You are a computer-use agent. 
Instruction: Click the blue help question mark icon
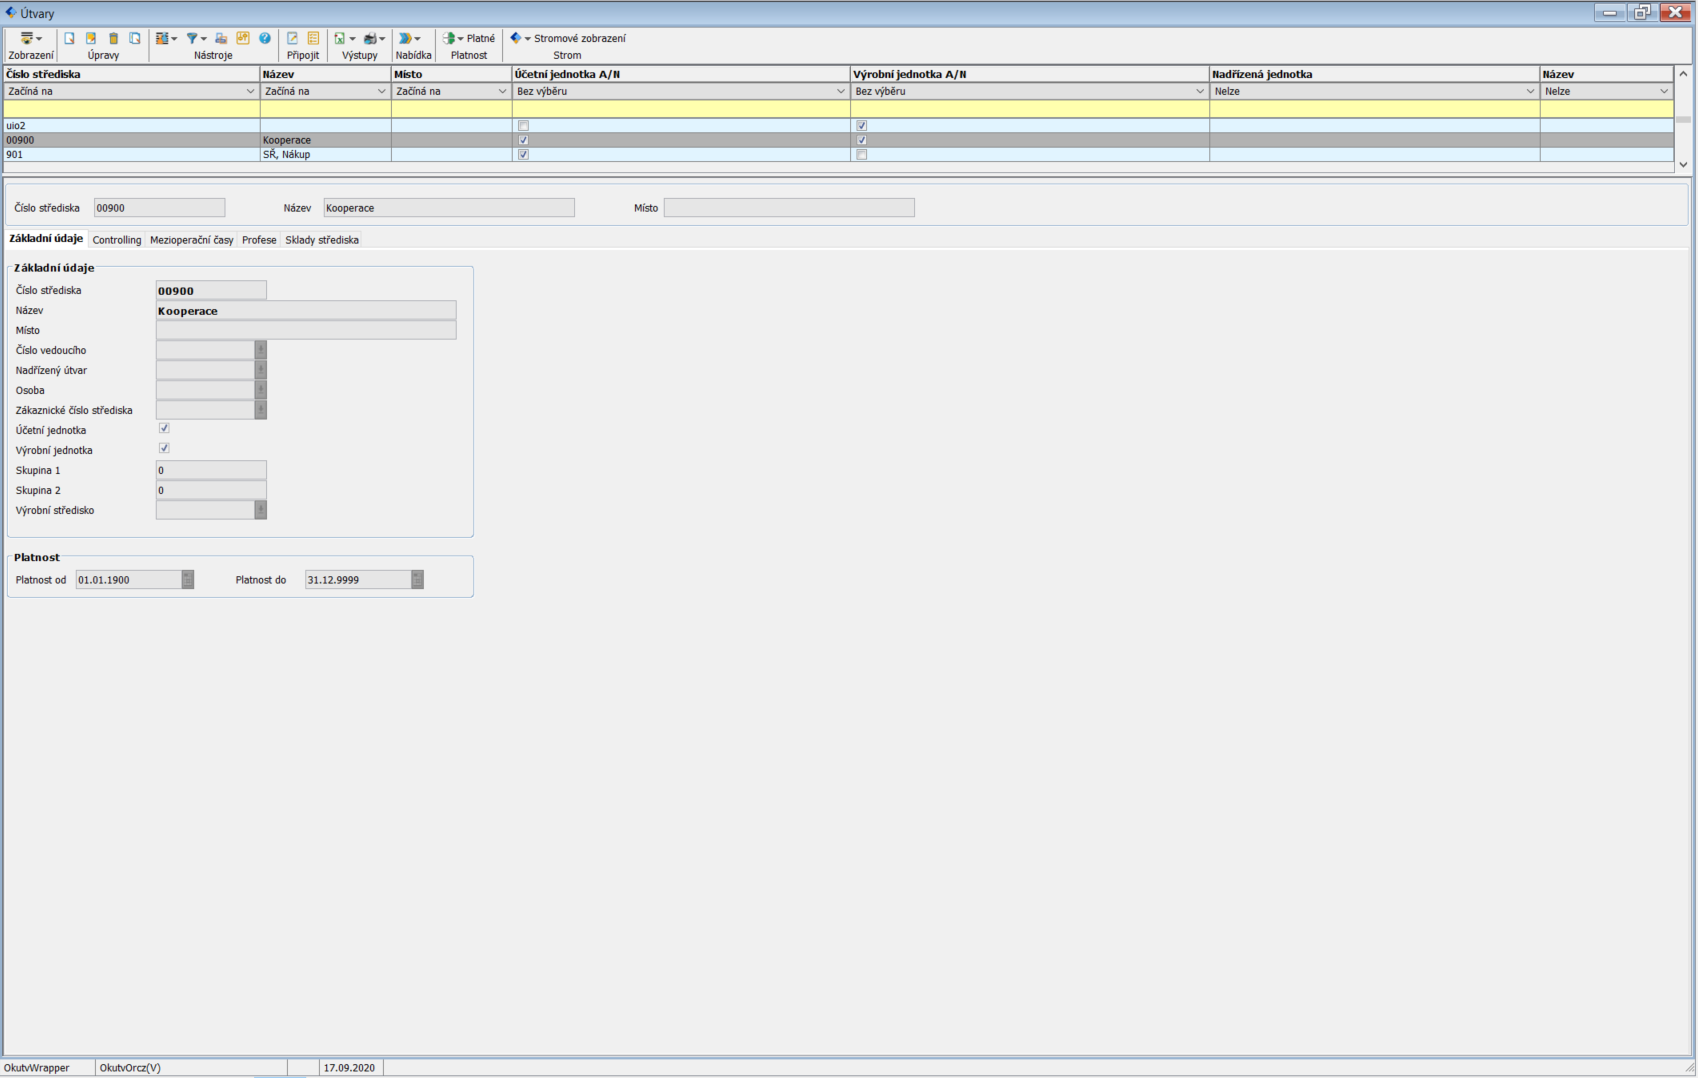point(265,38)
